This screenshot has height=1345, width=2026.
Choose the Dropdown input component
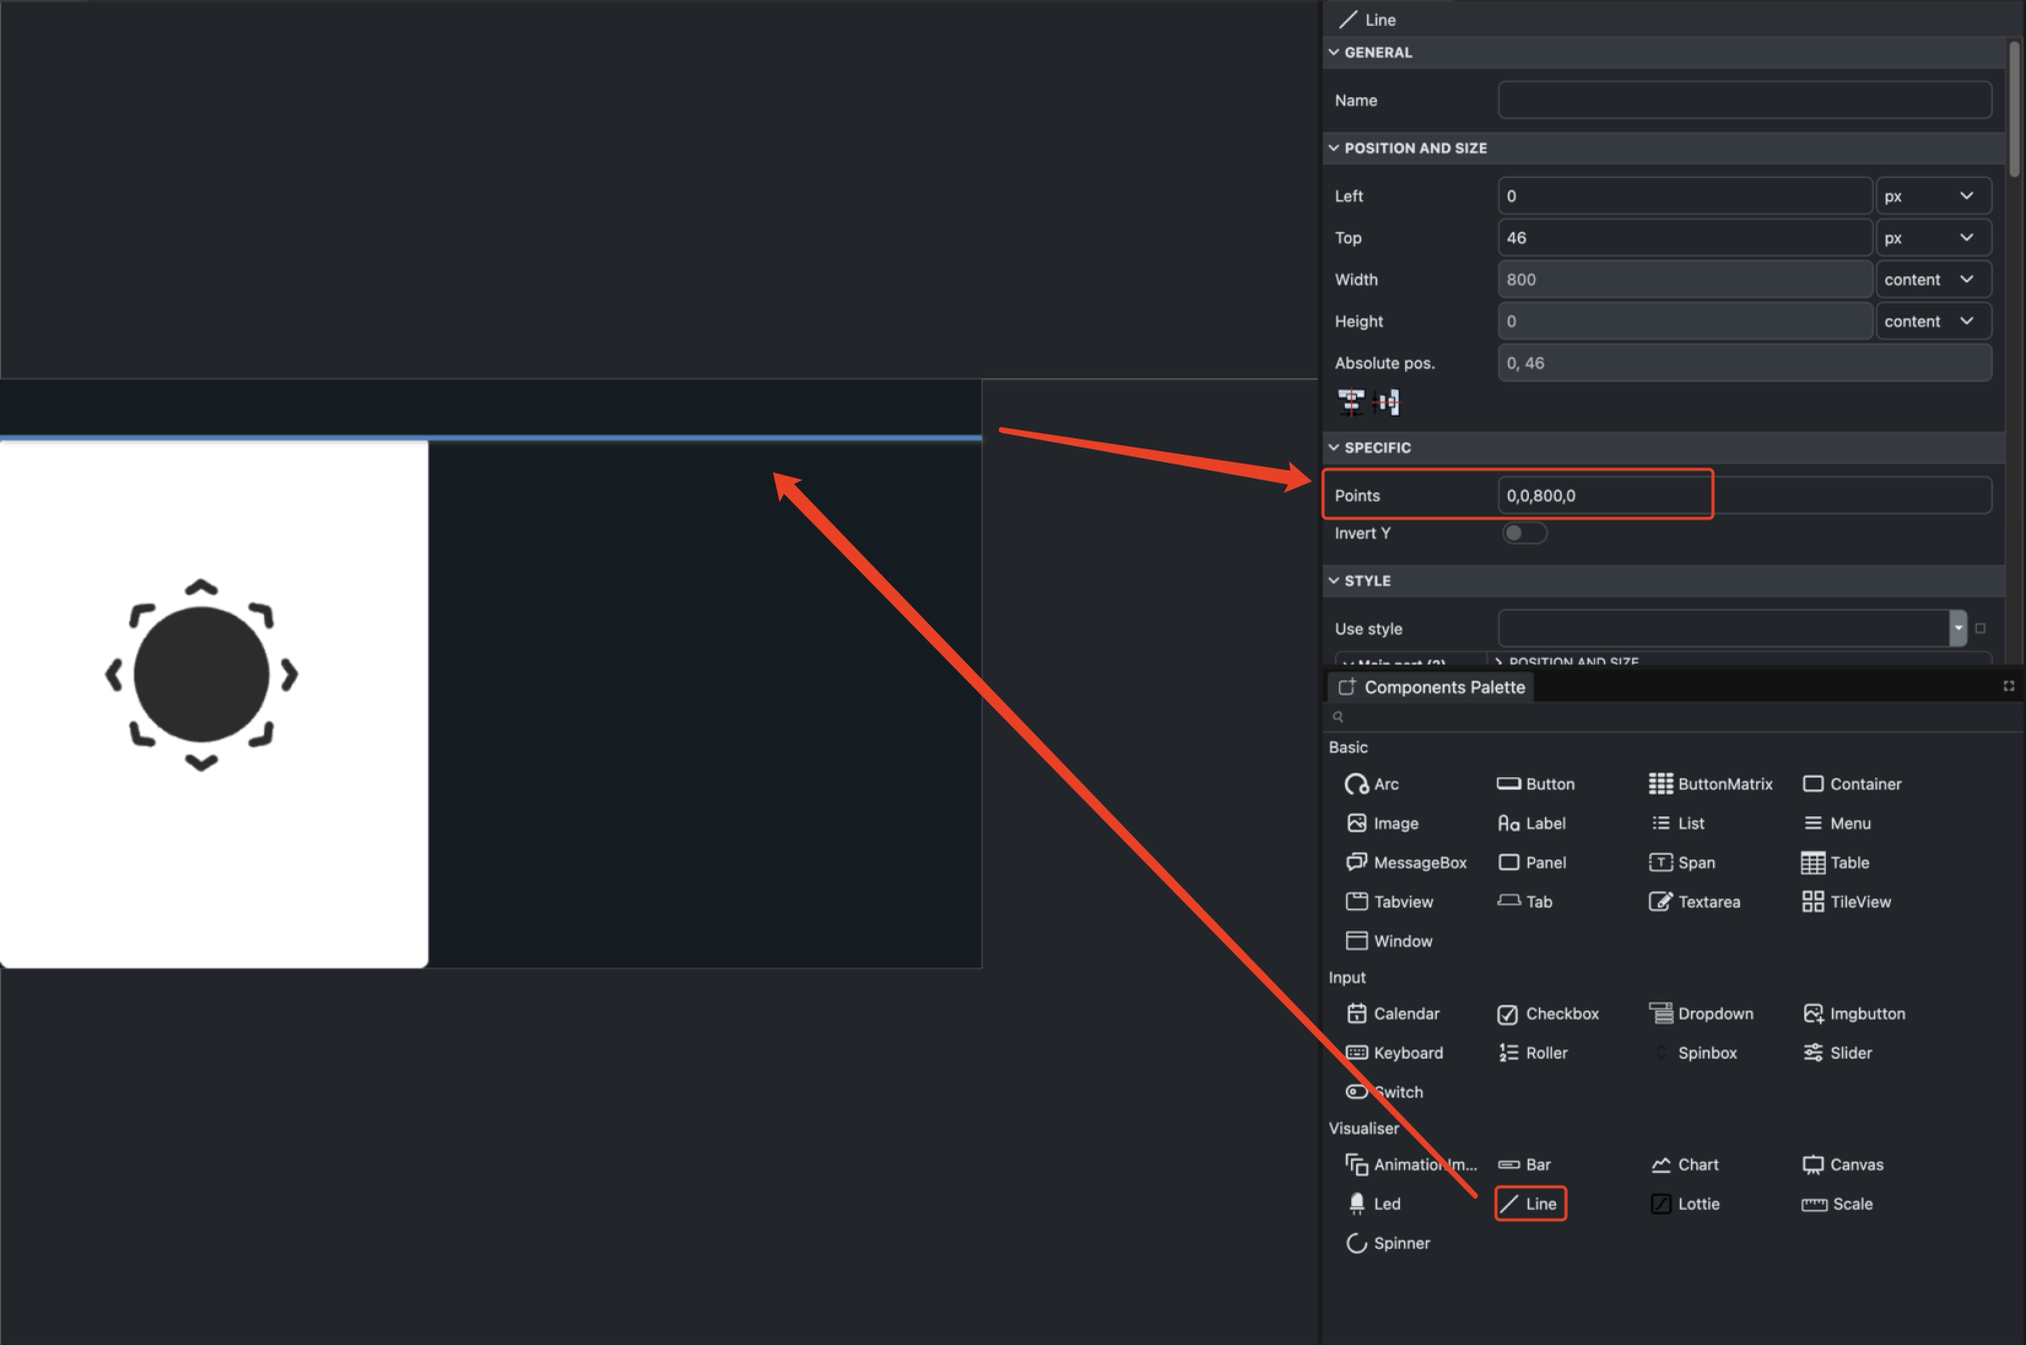click(1701, 1013)
